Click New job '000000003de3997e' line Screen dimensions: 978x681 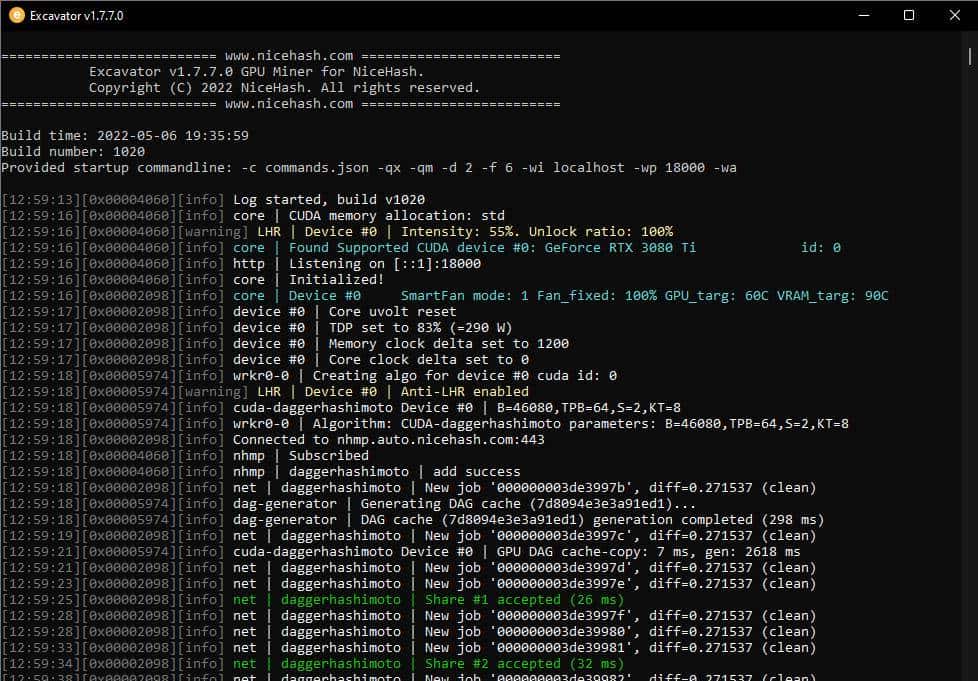(x=409, y=584)
